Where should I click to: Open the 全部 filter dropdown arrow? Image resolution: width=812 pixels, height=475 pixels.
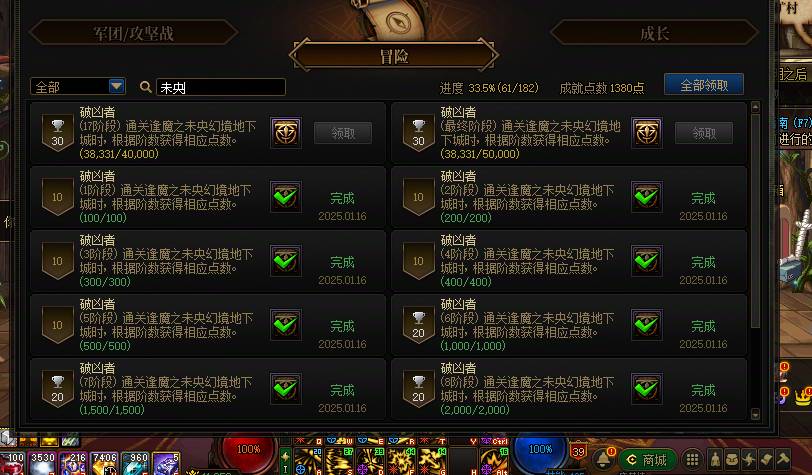117,86
